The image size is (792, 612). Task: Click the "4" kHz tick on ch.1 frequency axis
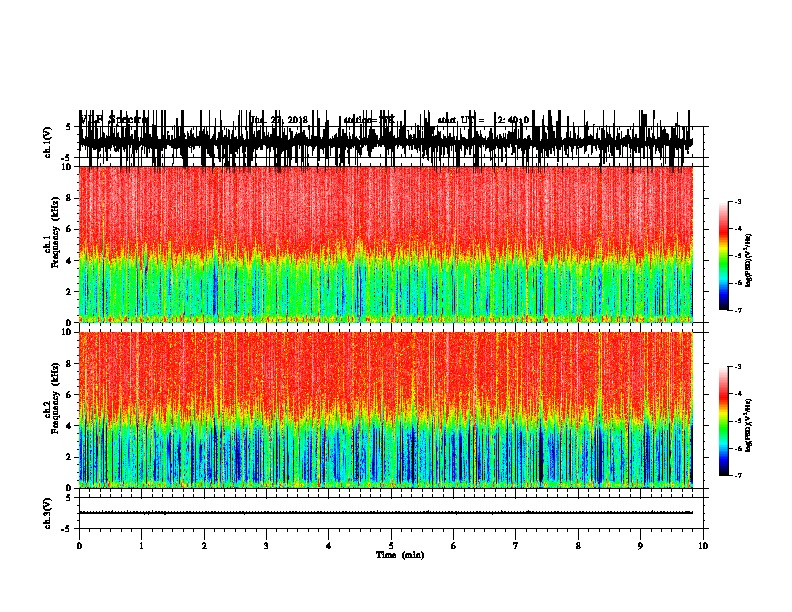[x=69, y=261]
